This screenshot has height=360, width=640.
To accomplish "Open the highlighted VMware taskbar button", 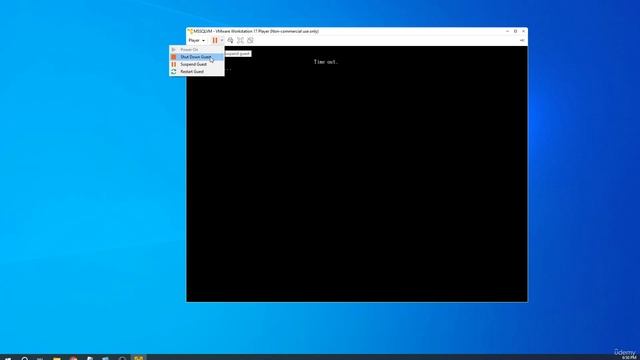I will (139, 358).
